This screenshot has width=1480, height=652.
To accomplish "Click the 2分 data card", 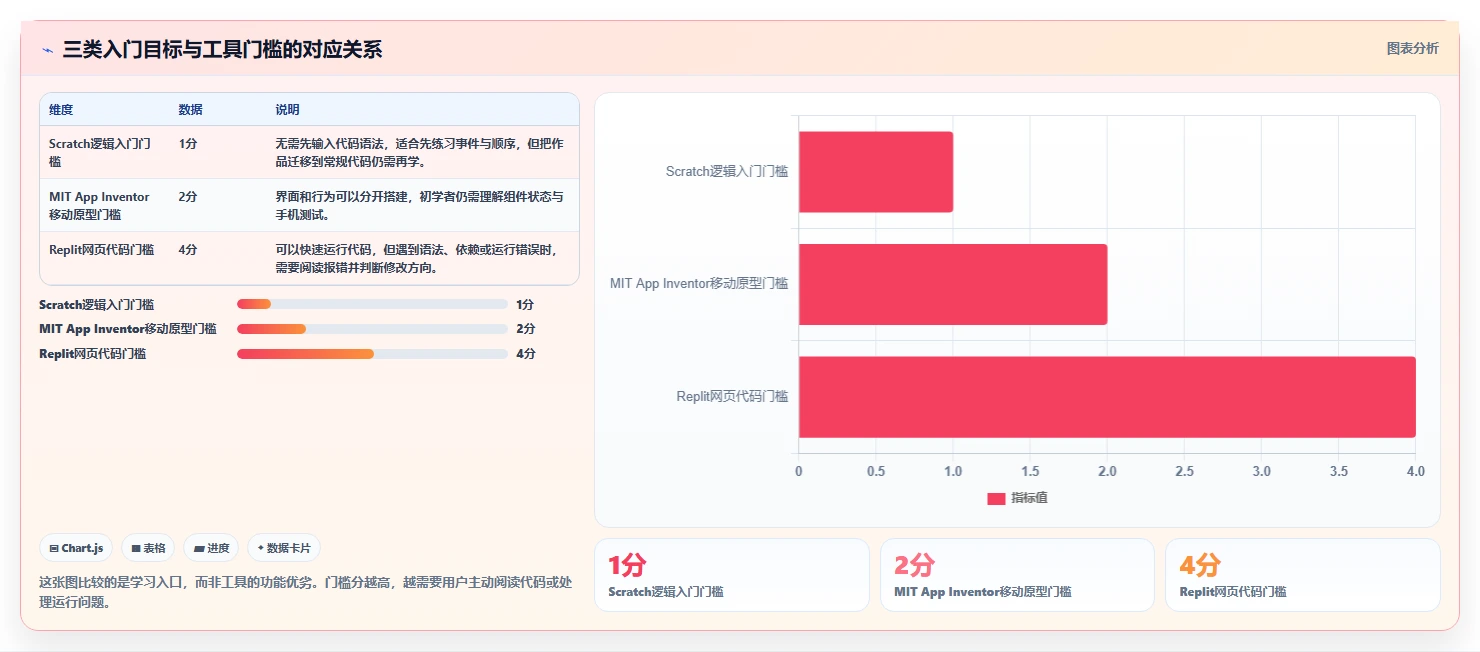I will tap(1017, 575).
